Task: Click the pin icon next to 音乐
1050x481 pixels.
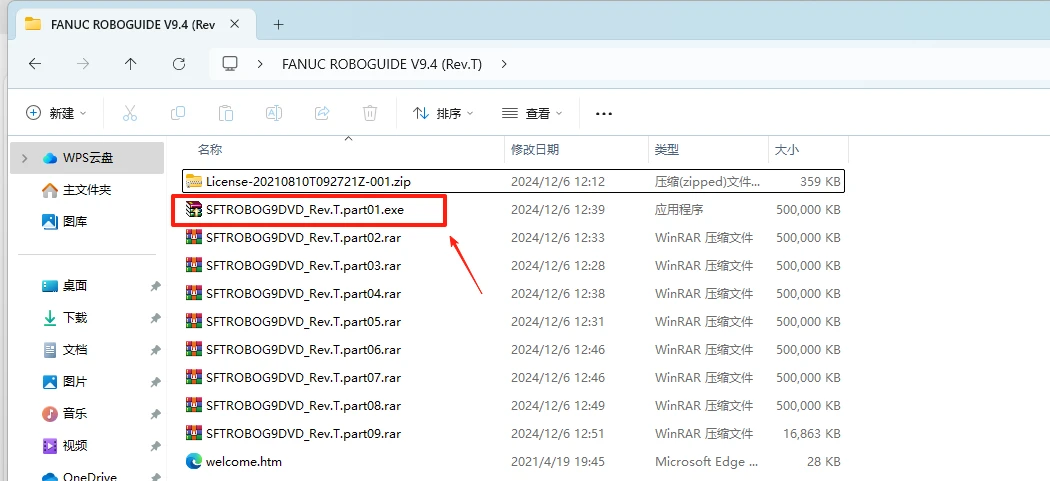Action: [x=155, y=414]
